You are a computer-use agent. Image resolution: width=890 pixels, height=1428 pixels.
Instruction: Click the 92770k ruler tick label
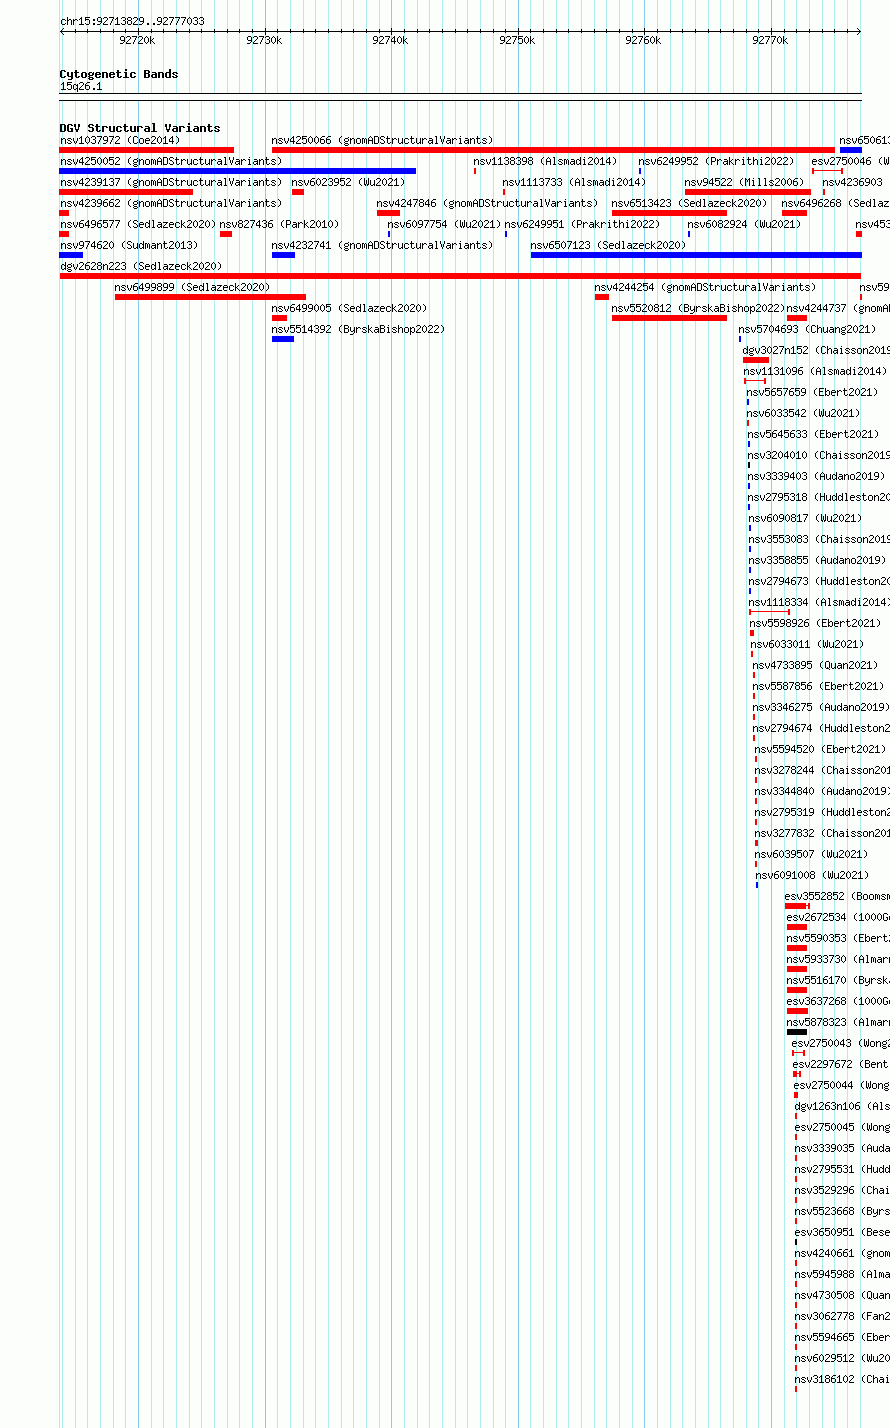coord(770,40)
